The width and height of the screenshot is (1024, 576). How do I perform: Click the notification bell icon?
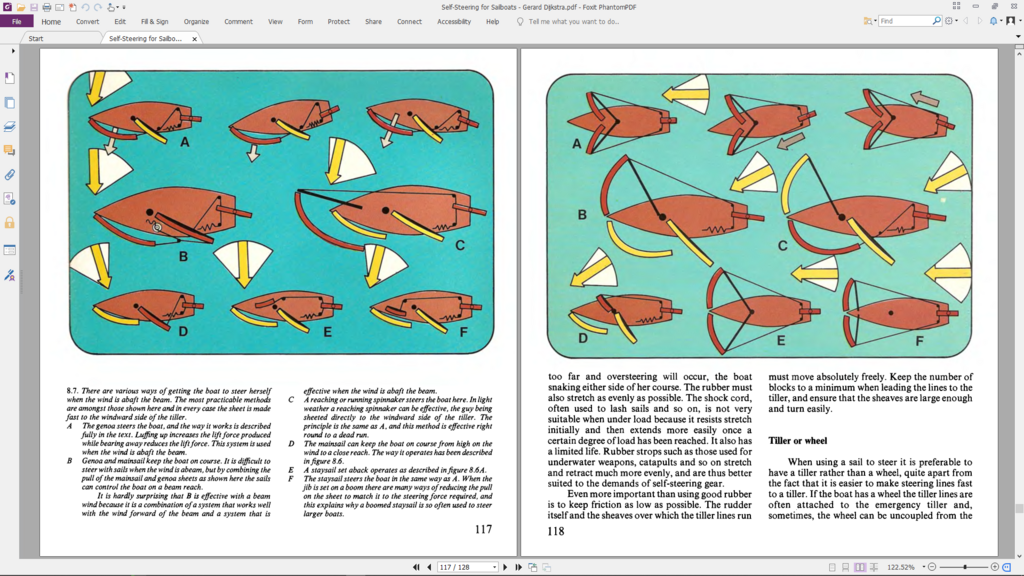[993, 21]
